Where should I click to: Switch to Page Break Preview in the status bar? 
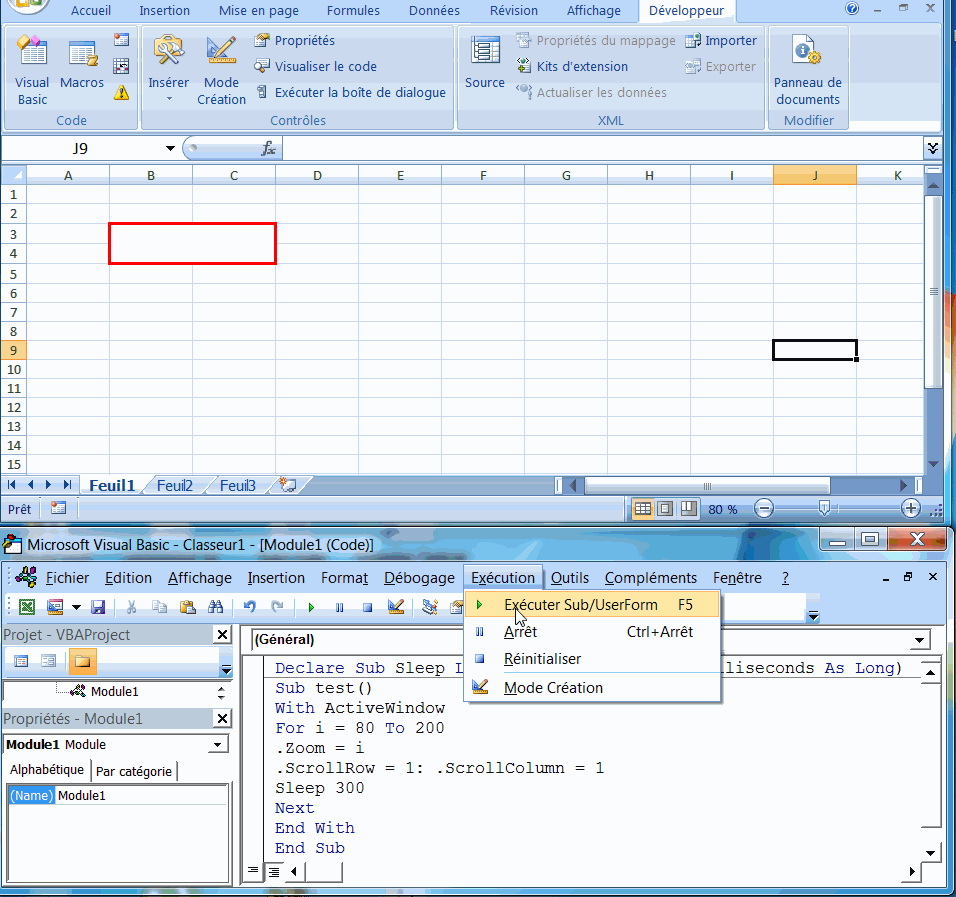[x=688, y=509]
